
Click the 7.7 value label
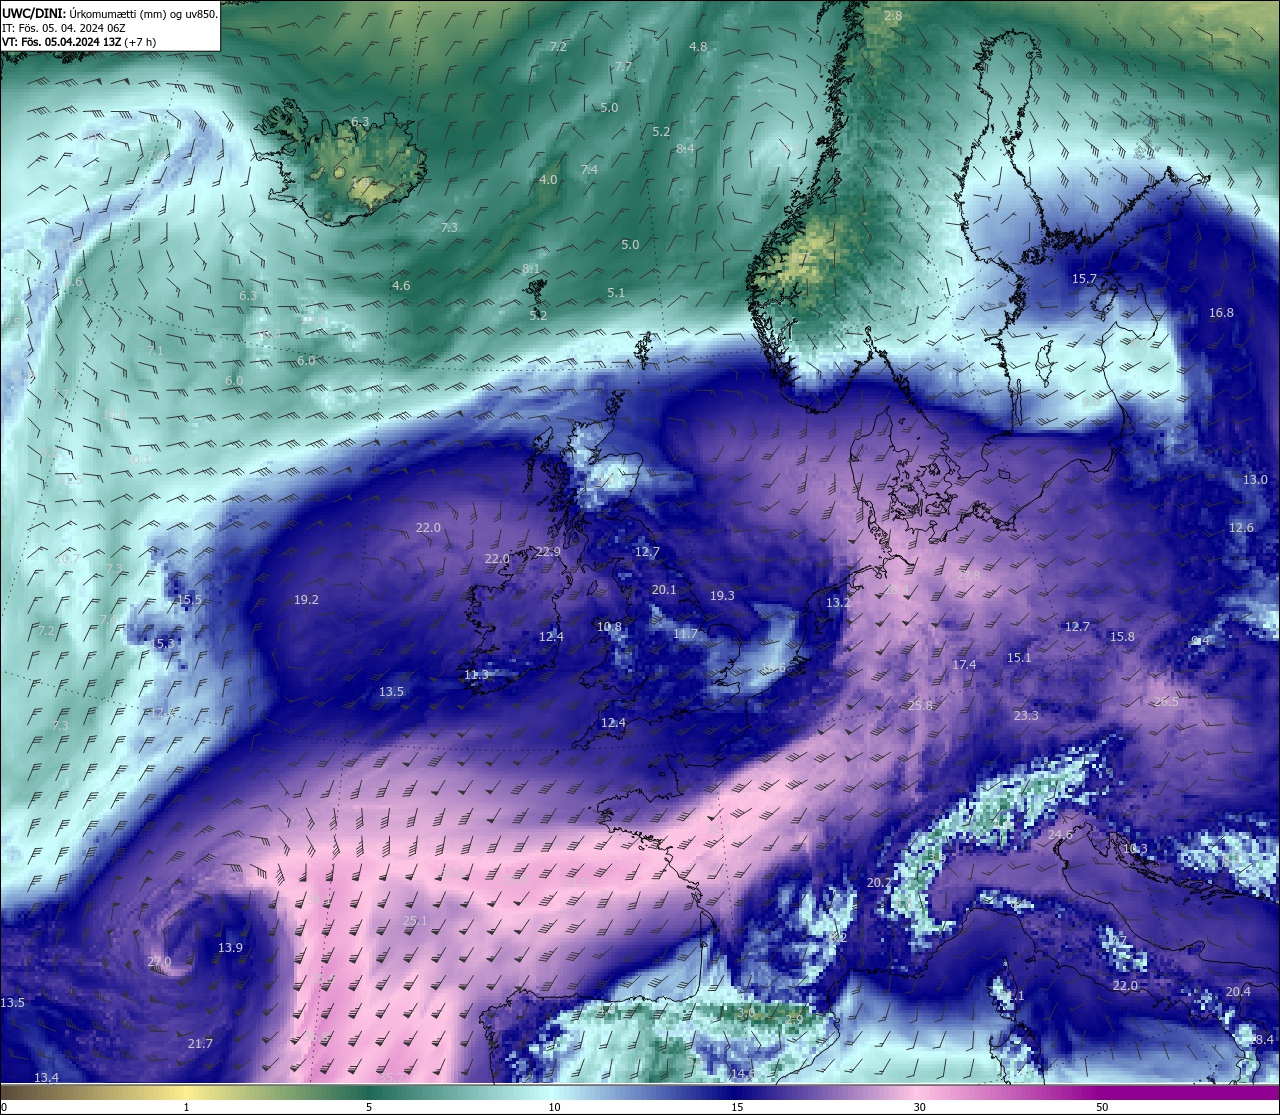tap(623, 67)
